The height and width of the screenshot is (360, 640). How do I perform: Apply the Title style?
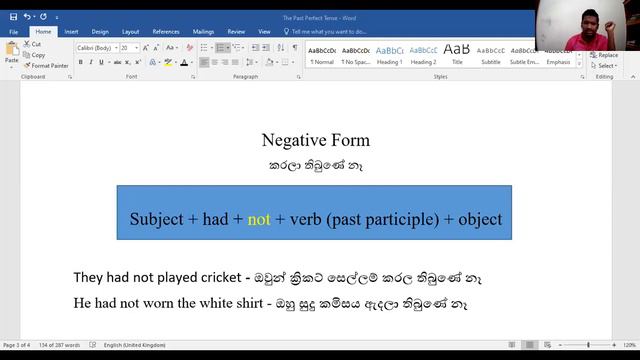pyautogui.click(x=457, y=55)
